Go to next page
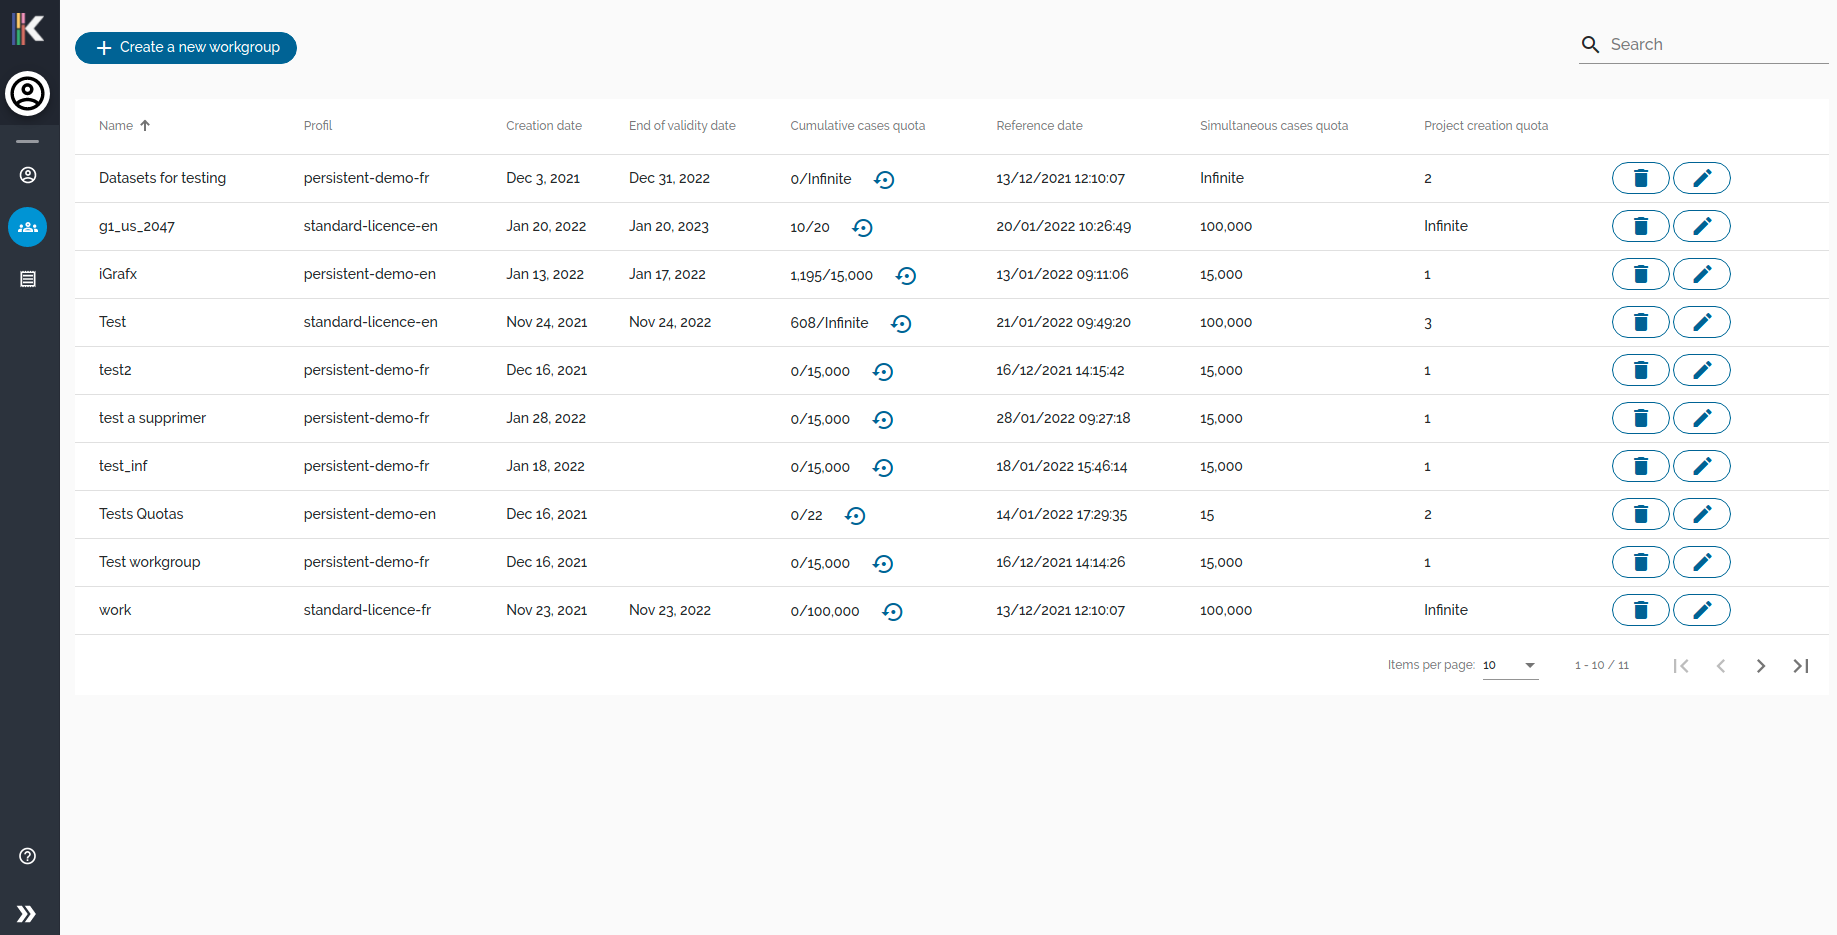 [x=1761, y=666]
